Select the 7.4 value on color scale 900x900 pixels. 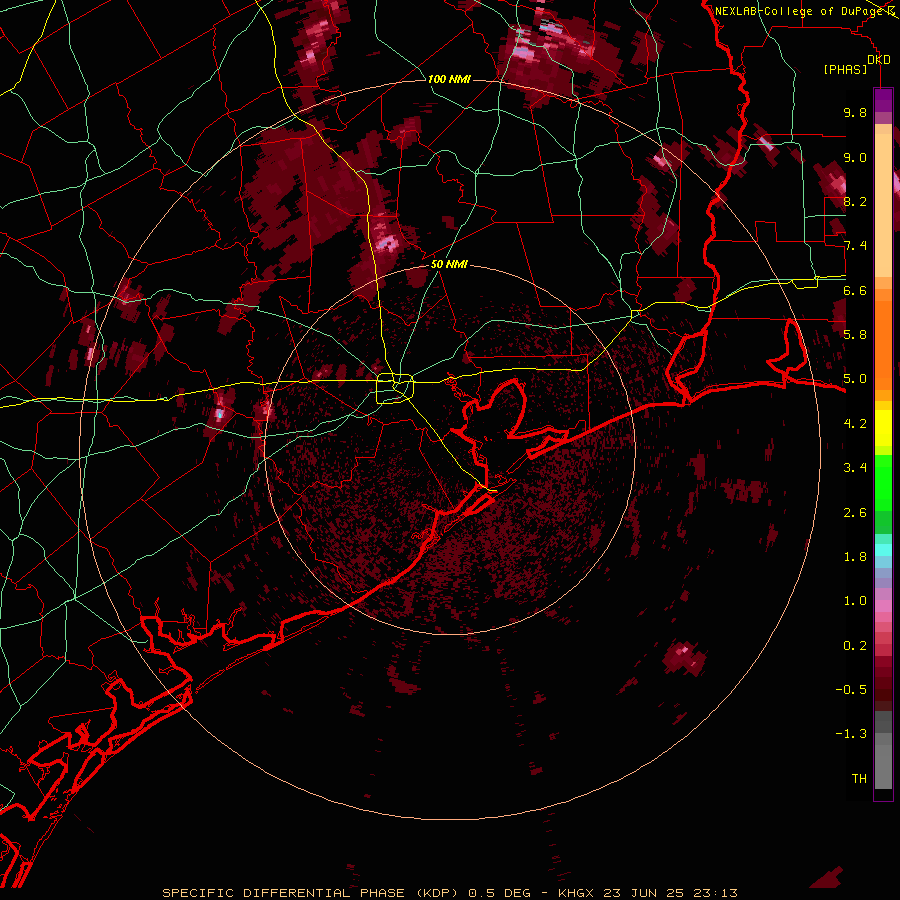(x=855, y=246)
